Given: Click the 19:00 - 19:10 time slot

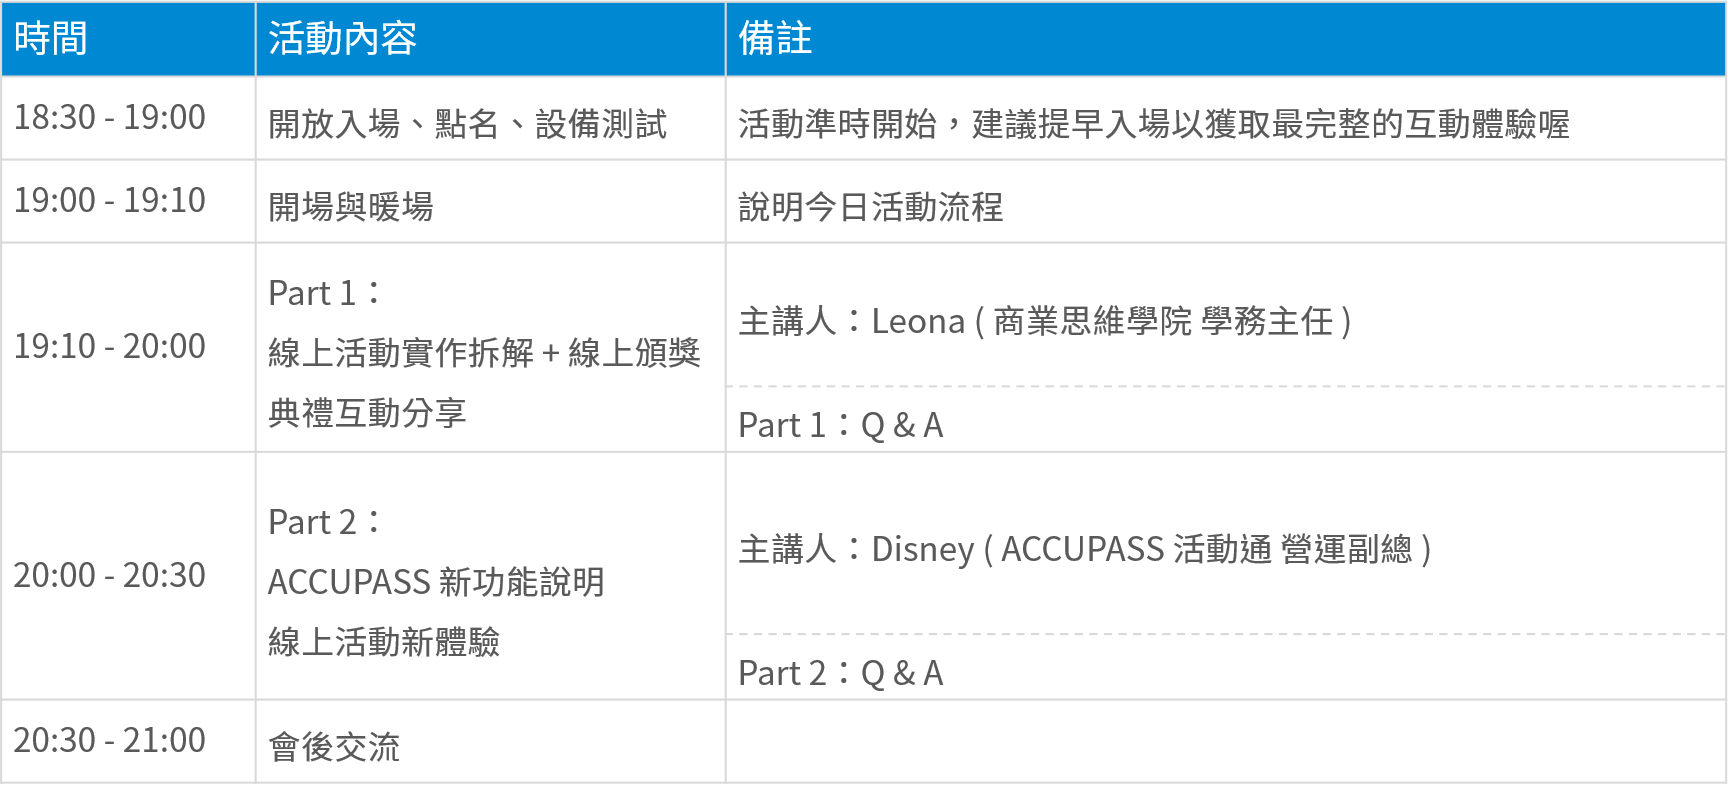Looking at the screenshot, I should (x=110, y=201).
